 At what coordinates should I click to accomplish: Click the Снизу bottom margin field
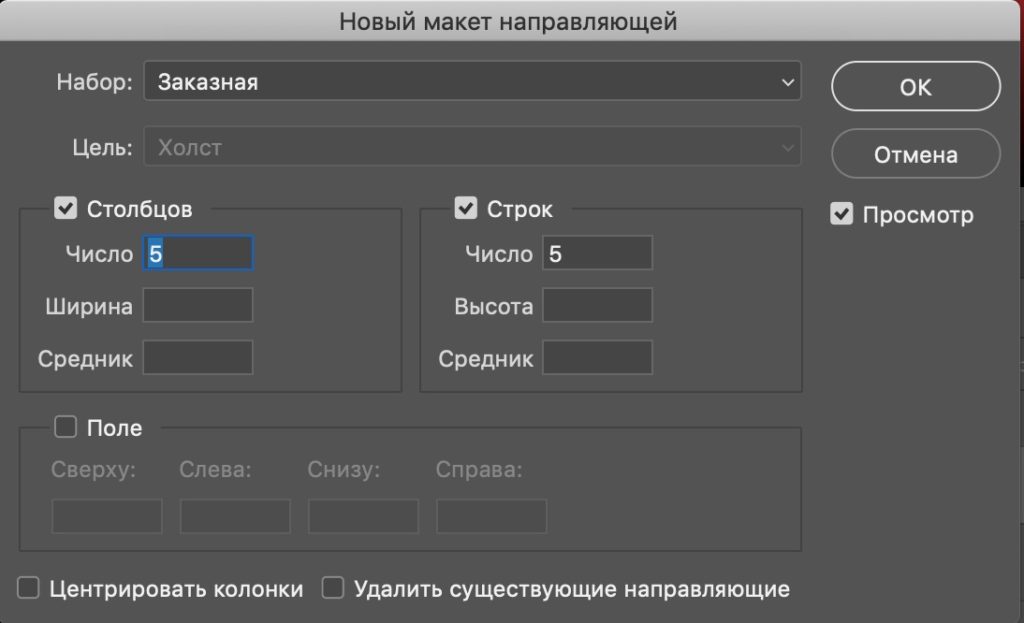click(363, 517)
